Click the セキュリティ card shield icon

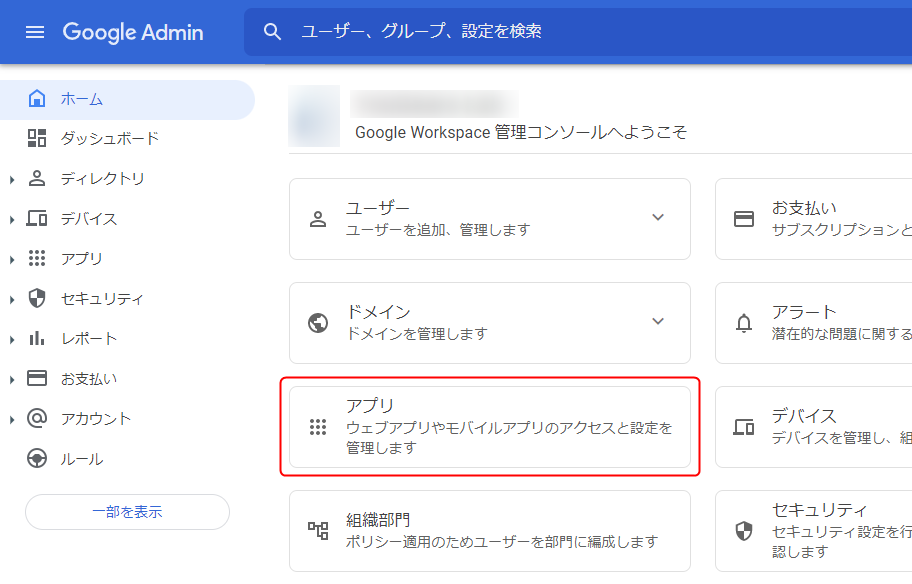click(744, 531)
